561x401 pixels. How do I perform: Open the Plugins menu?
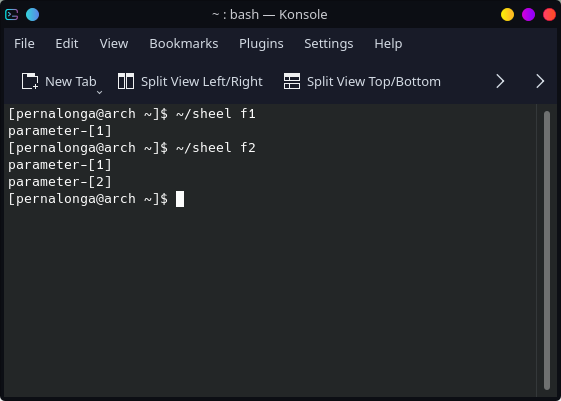coord(261,44)
